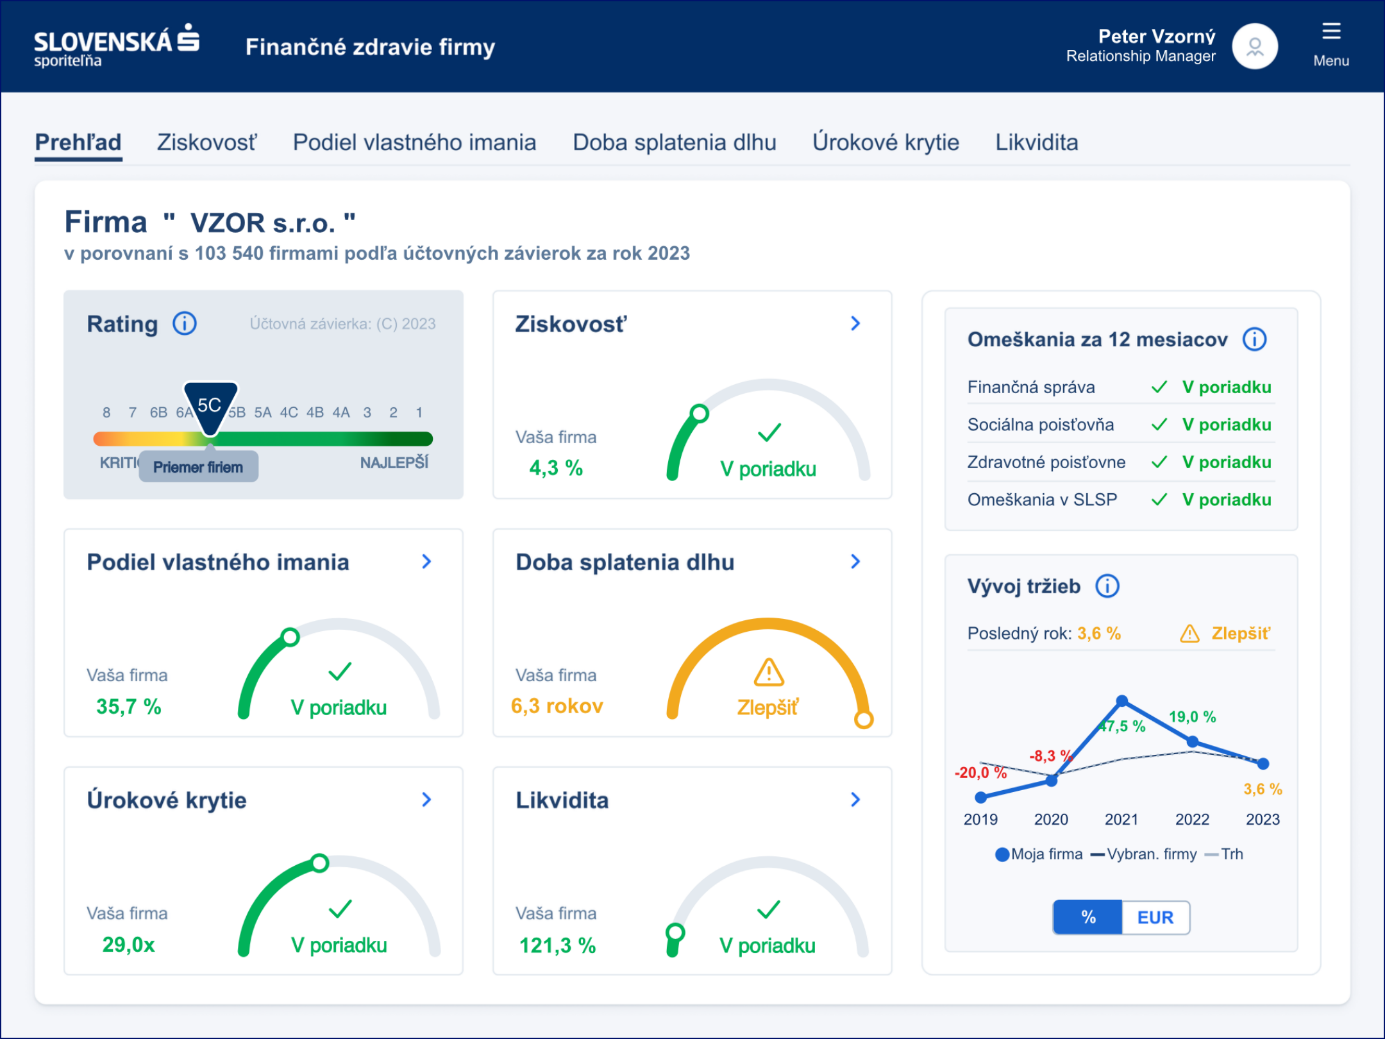The image size is (1385, 1039).
Task: Switch the chart to EUR view
Action: click(1155, 917)
